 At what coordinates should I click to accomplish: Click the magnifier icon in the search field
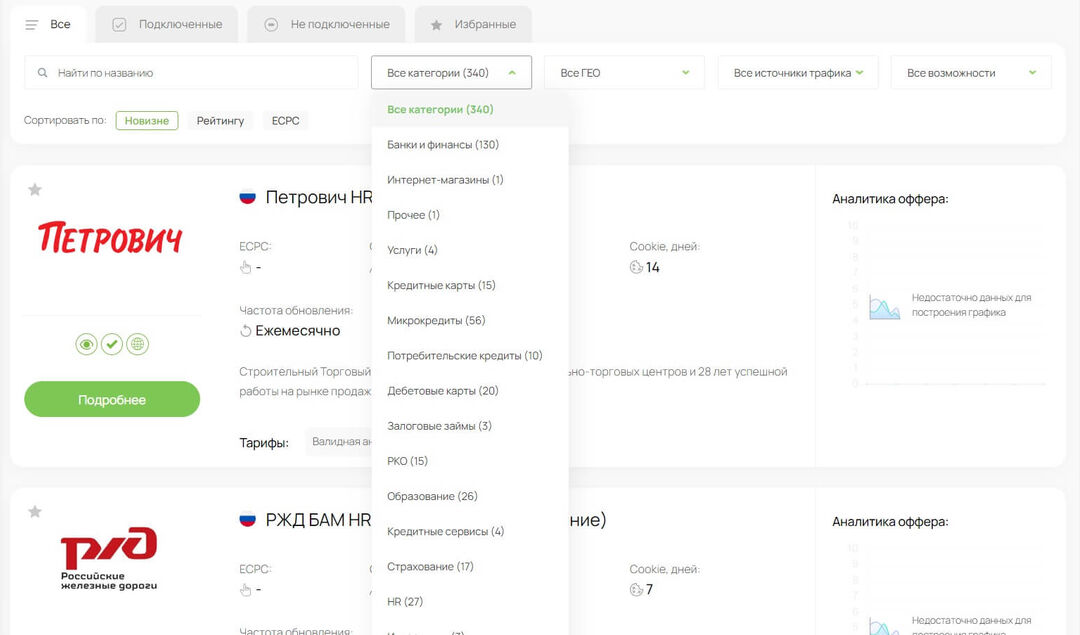coord(41,72)
